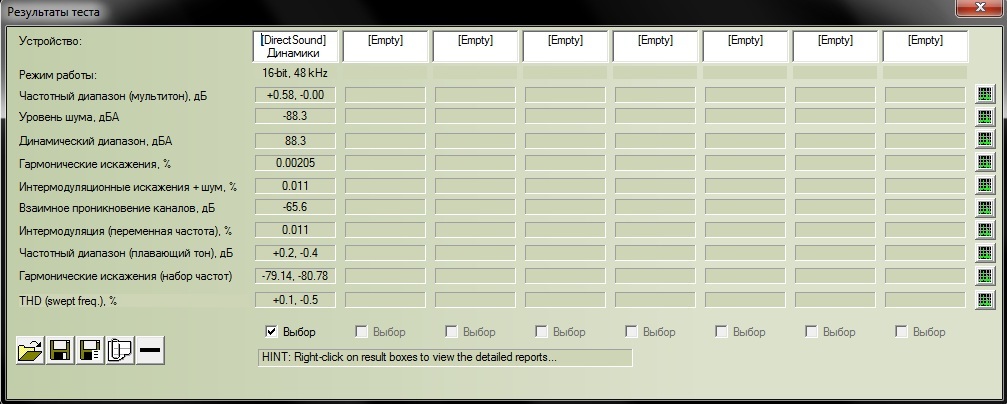Click the HINT text field
Screen dimensions: 1007x404
click(x=444, y=358)
